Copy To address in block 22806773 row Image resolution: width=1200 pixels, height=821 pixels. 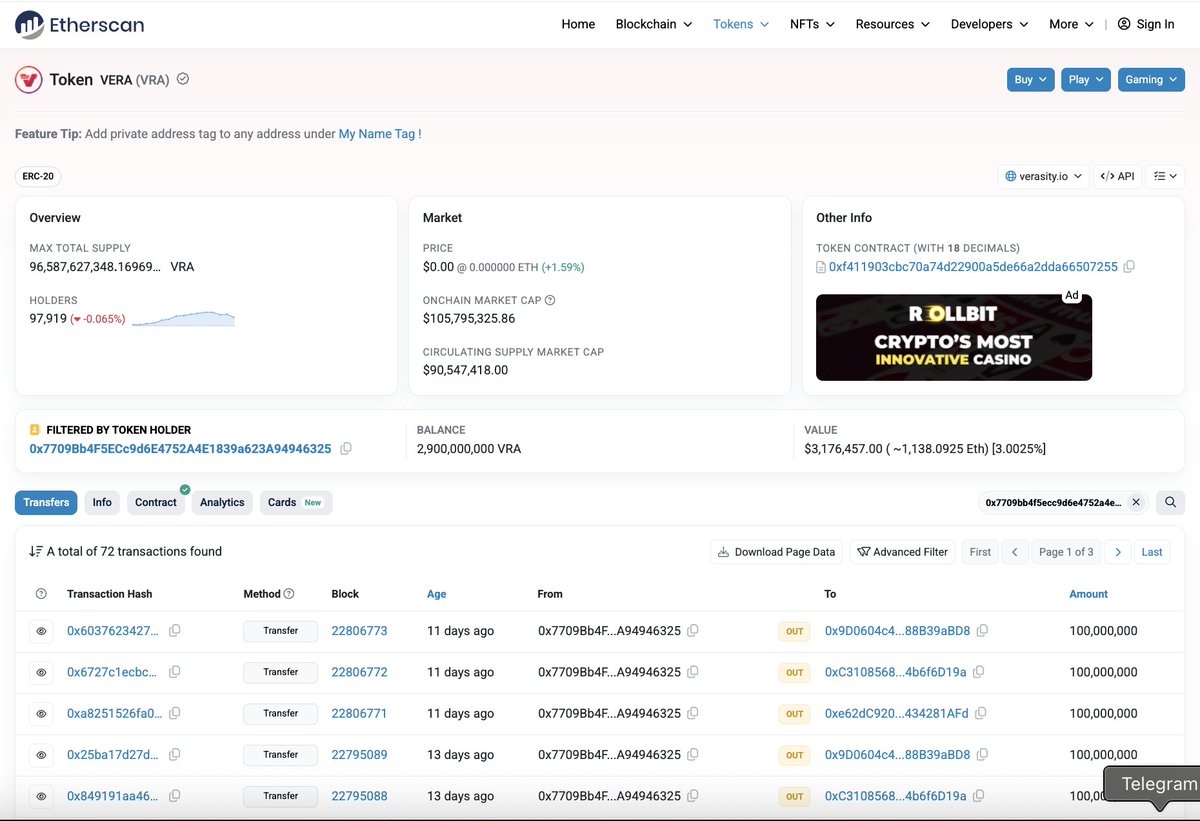[x=982, y=631]
